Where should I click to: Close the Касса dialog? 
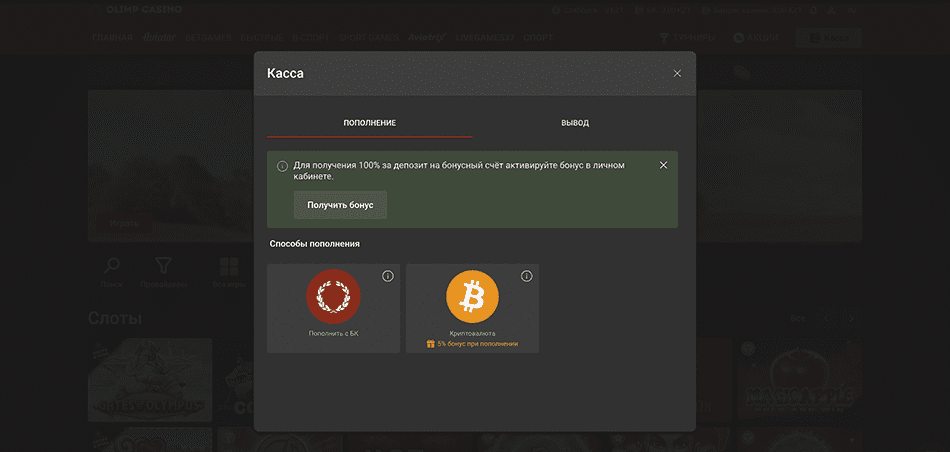pyautogui.click(x=677, y=74)
